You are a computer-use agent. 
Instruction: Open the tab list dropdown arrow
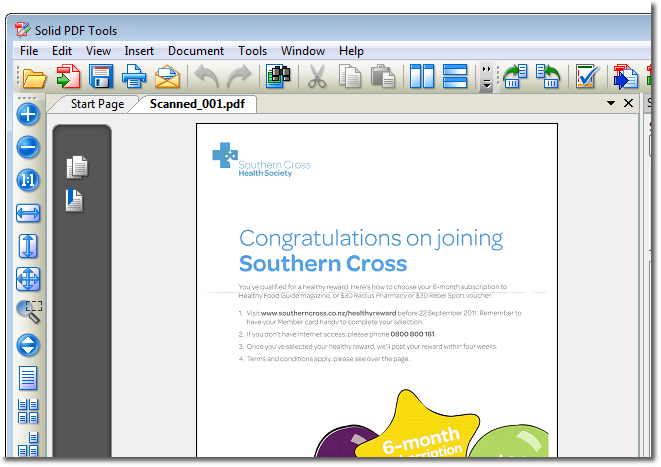611,103
